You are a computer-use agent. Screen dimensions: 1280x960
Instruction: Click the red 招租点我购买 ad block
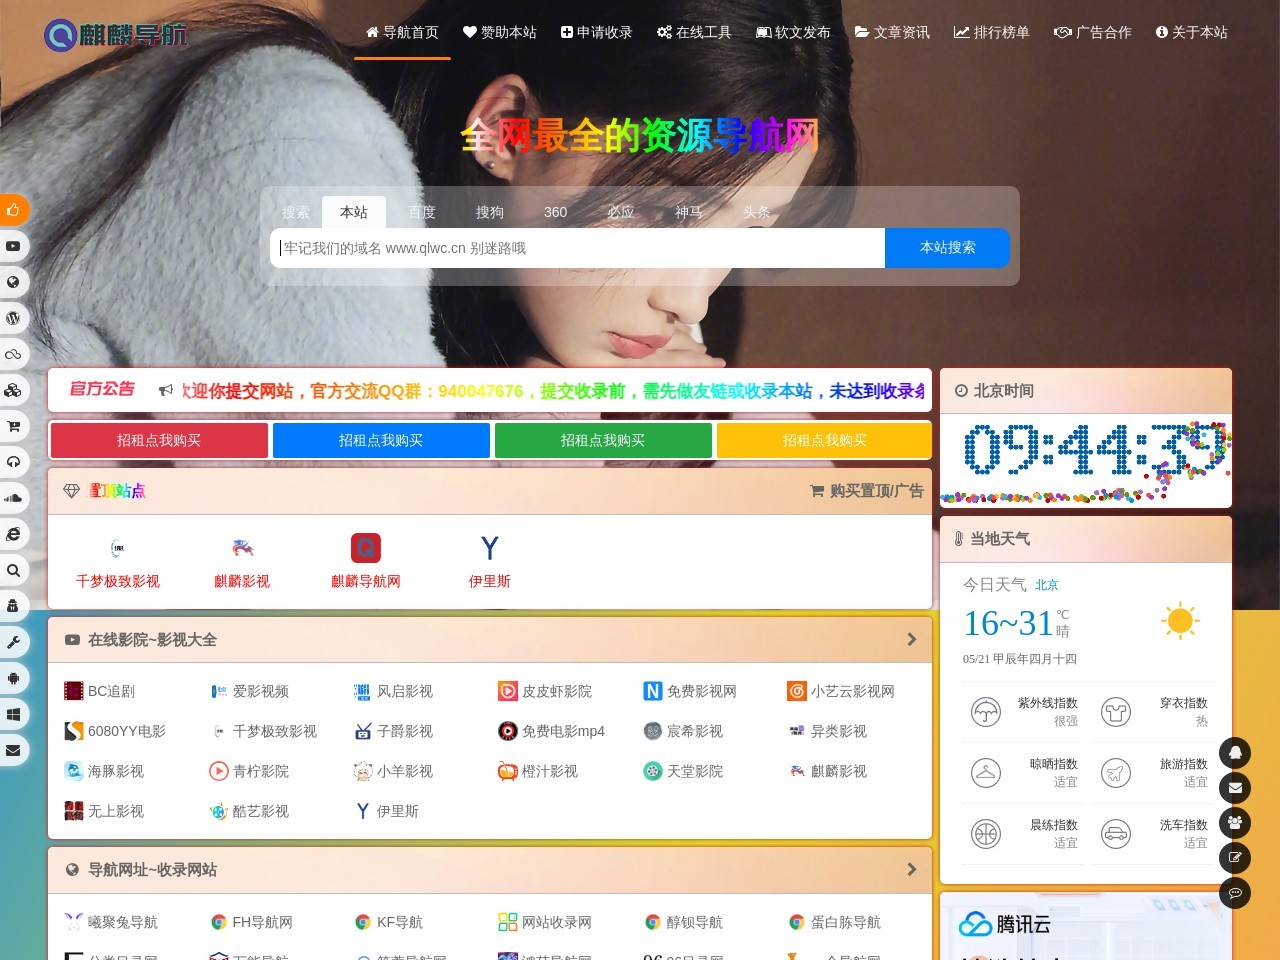[159, 441]
